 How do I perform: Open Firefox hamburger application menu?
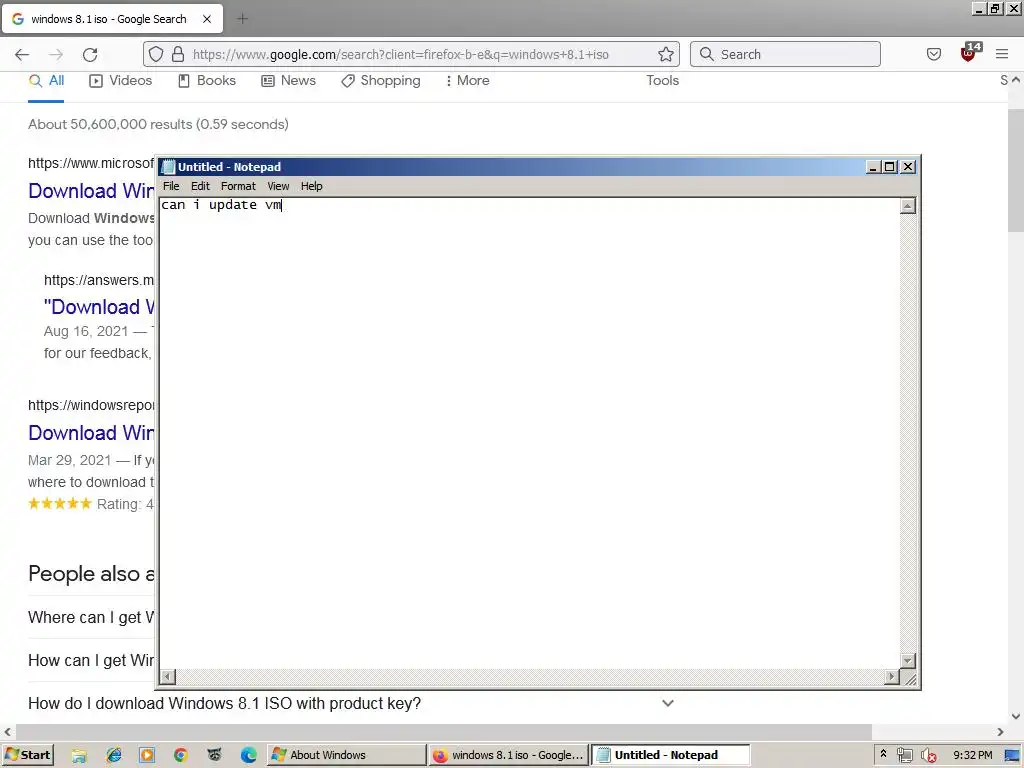pos(1002,54)
